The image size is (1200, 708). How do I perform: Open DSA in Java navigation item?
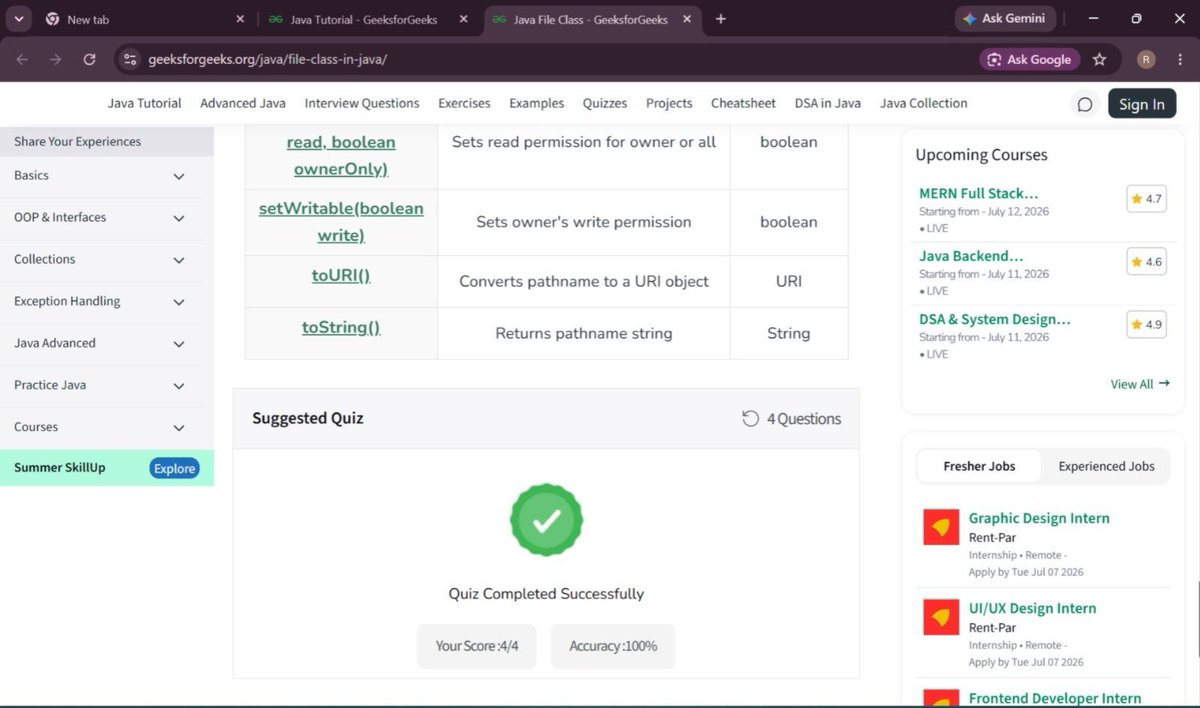tap(828, 103)
